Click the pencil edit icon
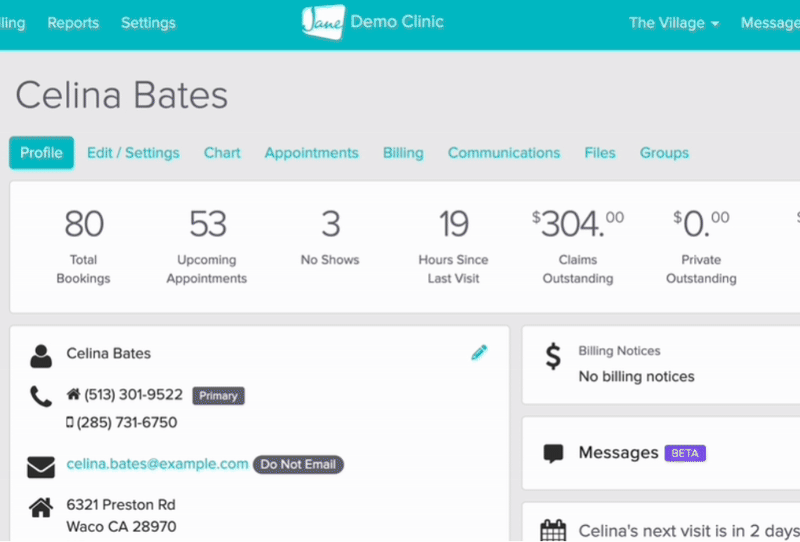The width and height of the screenshot is (800, 542). tap(479, 352)
